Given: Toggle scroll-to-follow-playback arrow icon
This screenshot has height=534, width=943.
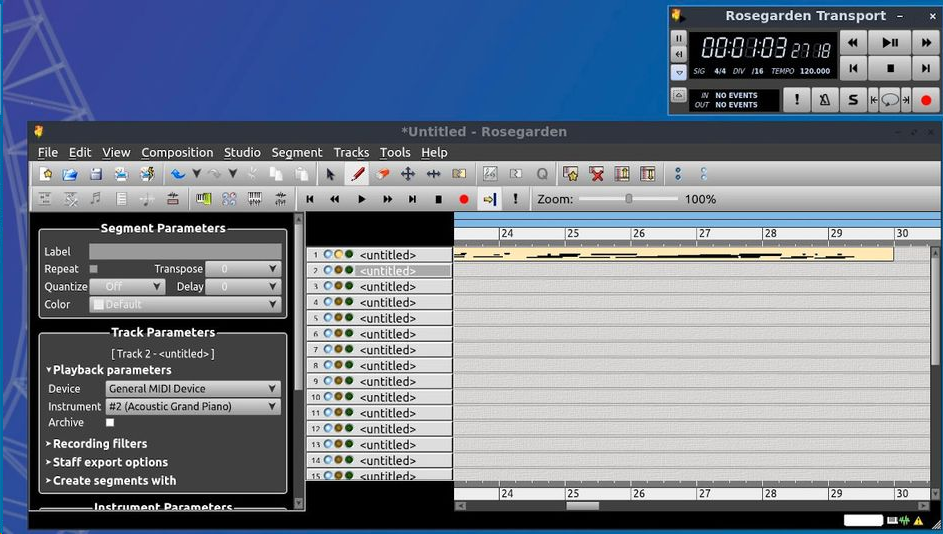Looking at the screenshot, I should pos(490,199).
